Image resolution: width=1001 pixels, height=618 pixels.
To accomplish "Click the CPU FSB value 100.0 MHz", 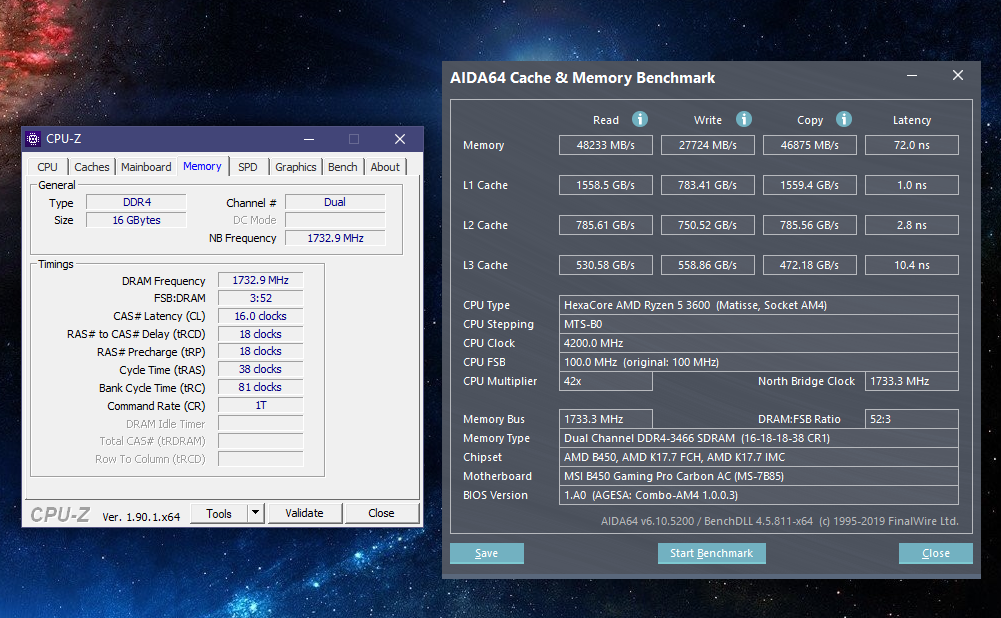I will (x=758, y=362).
